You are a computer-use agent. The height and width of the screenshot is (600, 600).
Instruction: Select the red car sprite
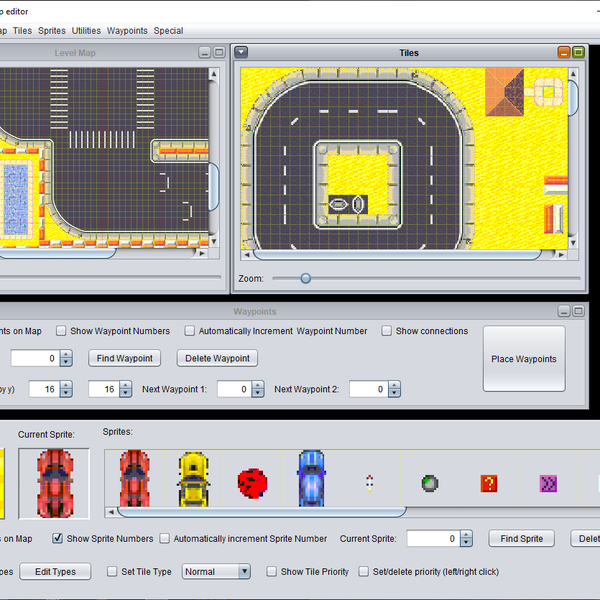click(x=134, y=477)
